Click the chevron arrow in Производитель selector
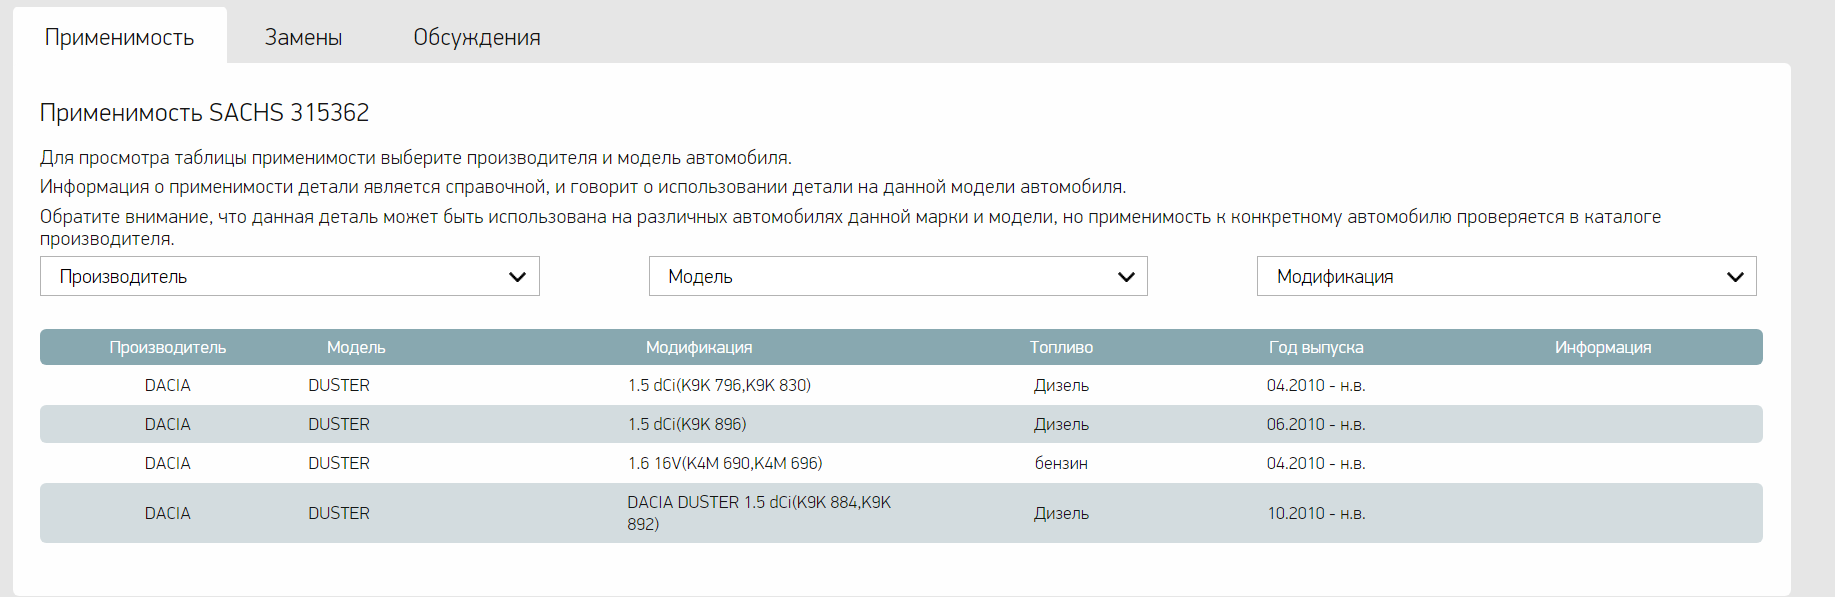 pos(517,277)
